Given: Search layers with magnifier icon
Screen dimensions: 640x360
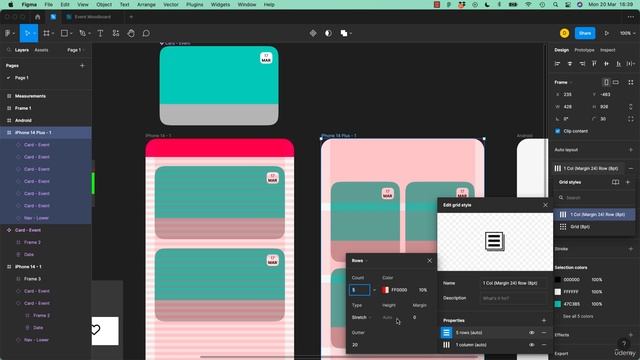Looking at the screenshot, I should pos(8,50).
